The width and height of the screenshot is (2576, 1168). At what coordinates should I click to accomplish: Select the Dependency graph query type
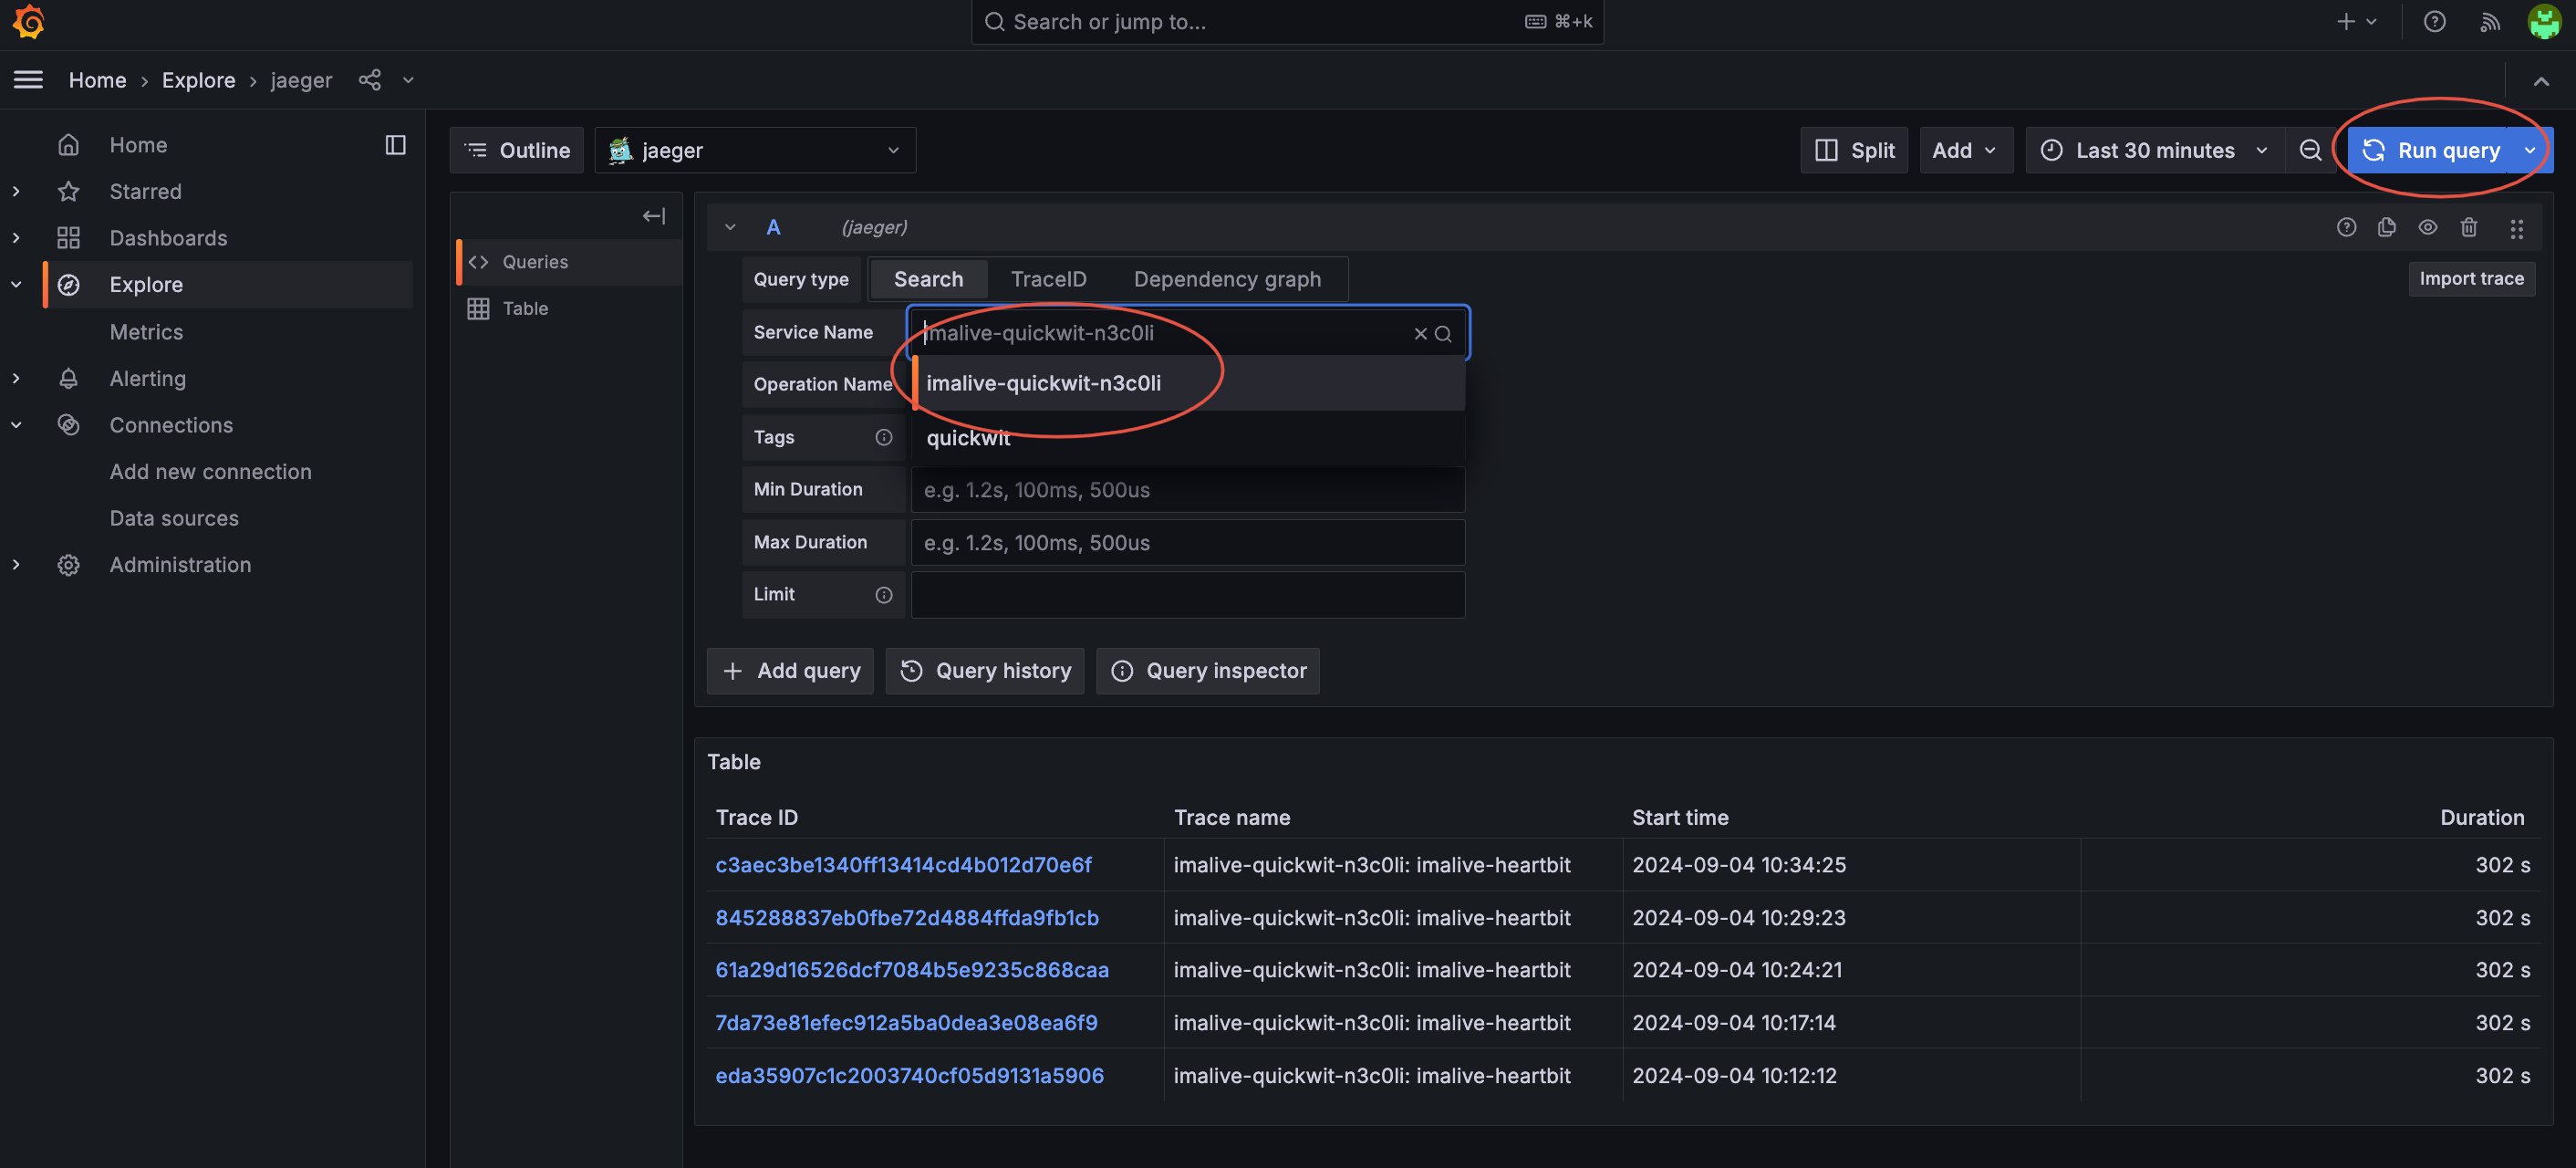[1227, 280]
